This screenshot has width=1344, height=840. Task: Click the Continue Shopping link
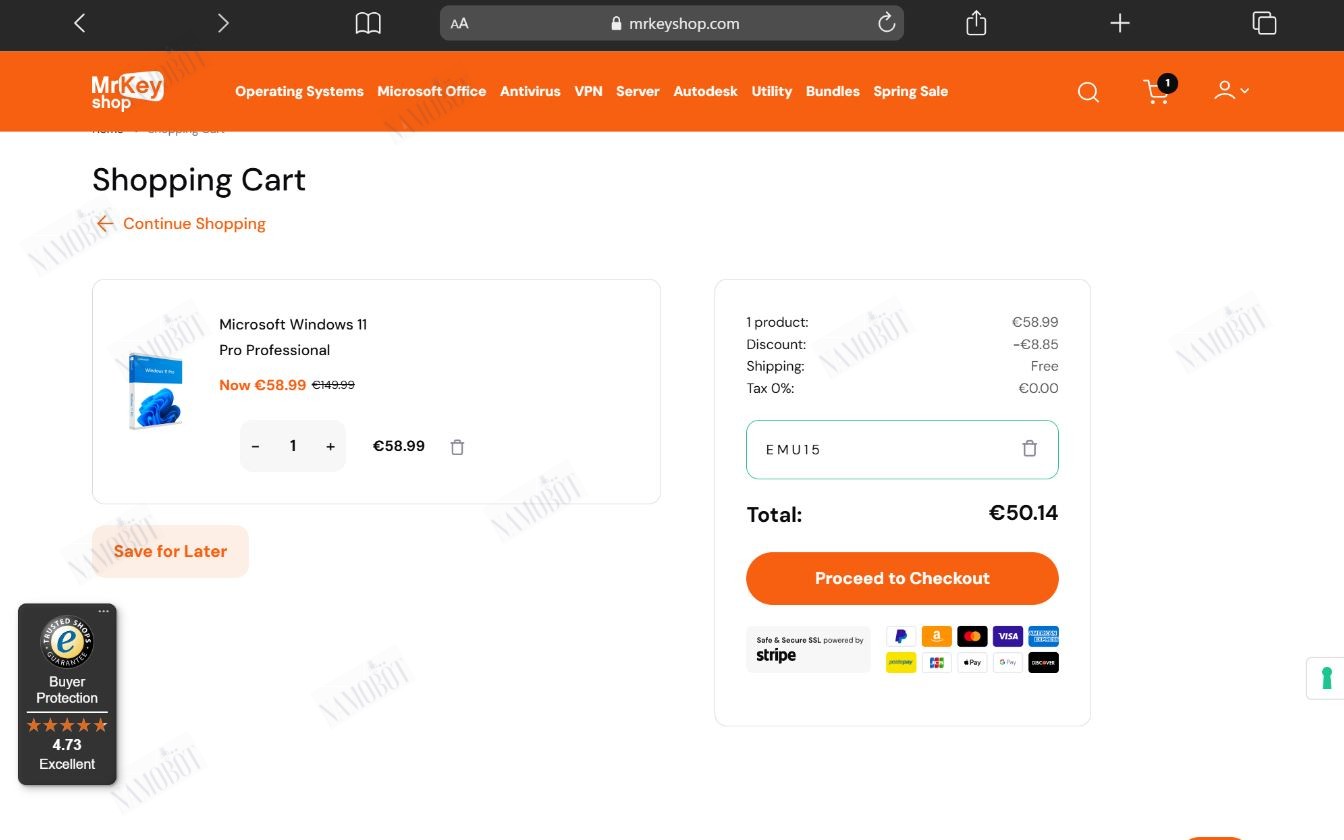(181, 223)
